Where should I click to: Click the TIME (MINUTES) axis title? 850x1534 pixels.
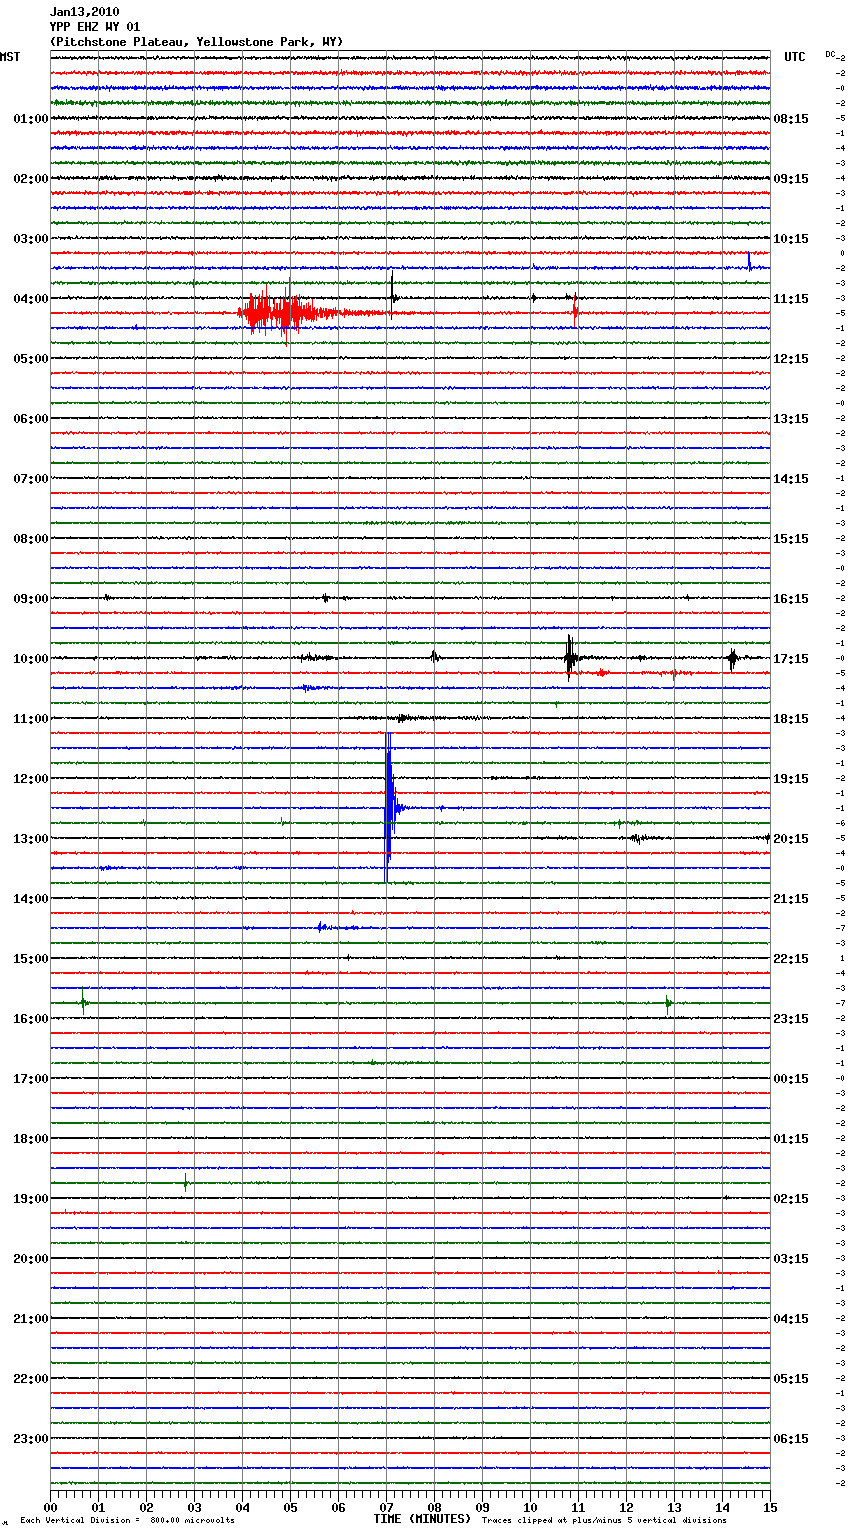click(421, 1519)
